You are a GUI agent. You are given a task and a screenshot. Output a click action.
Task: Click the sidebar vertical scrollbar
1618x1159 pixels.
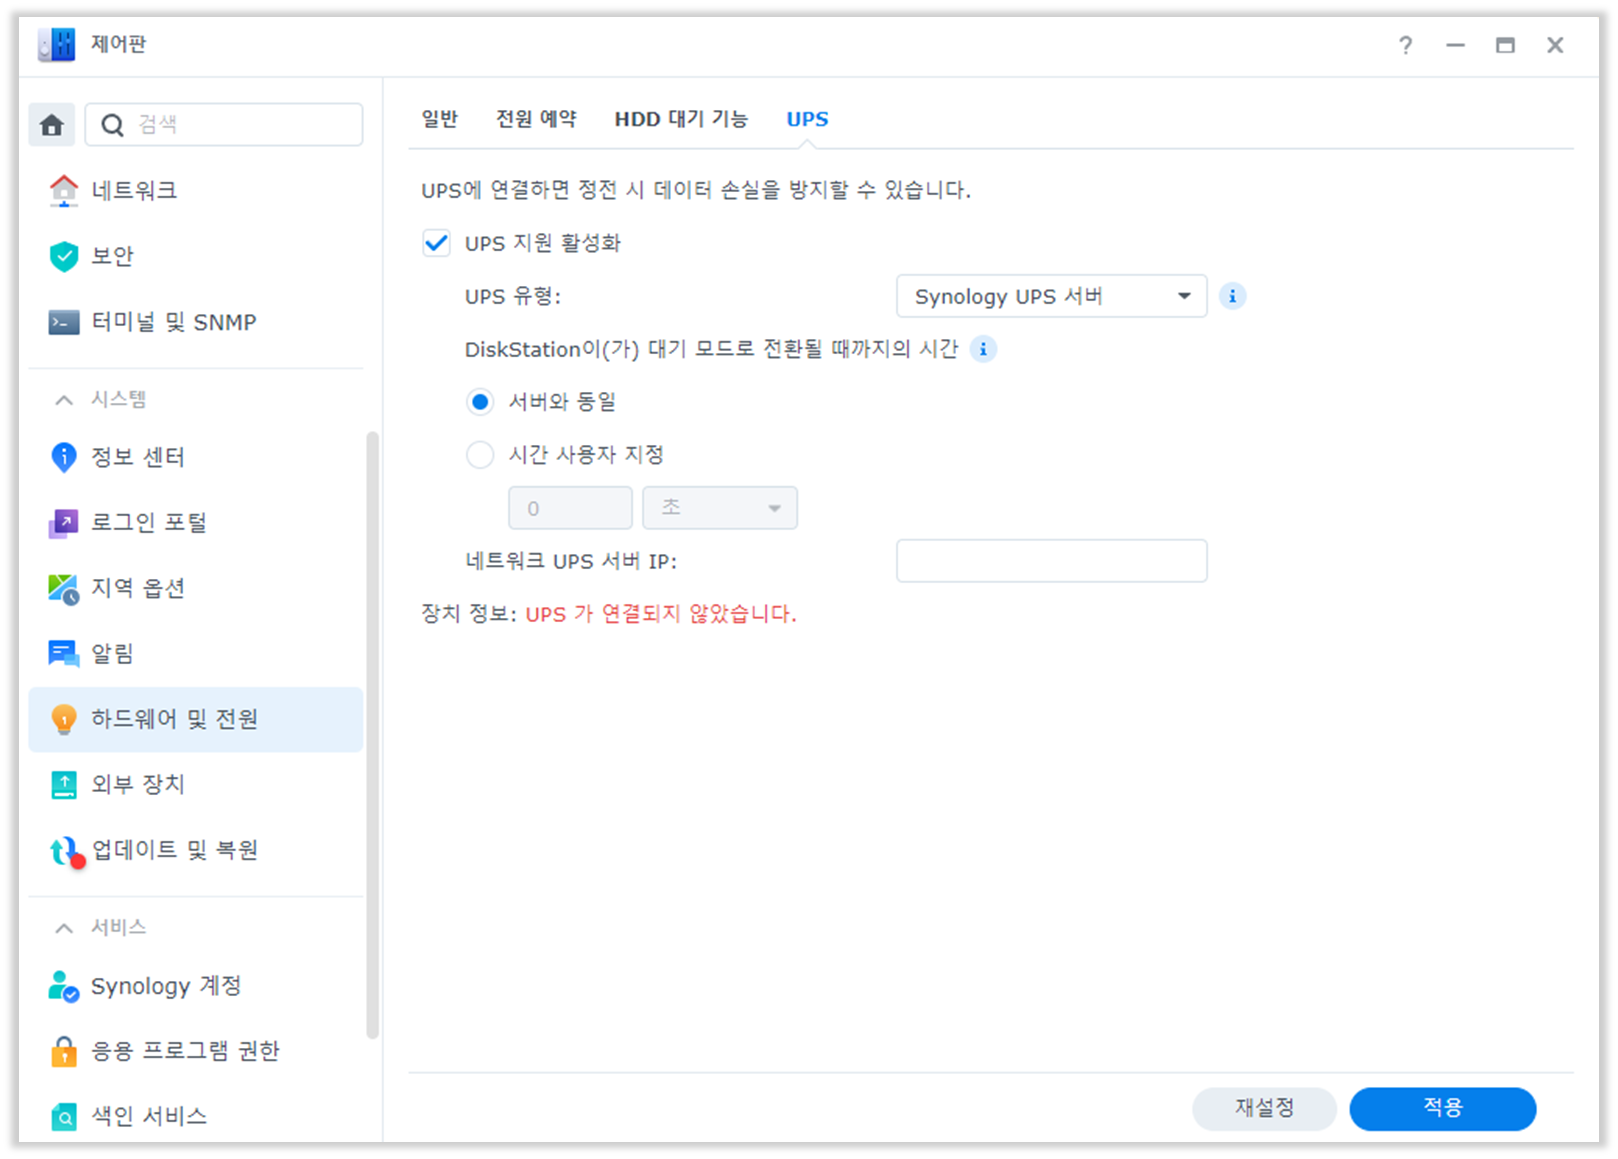coord(373,735)
